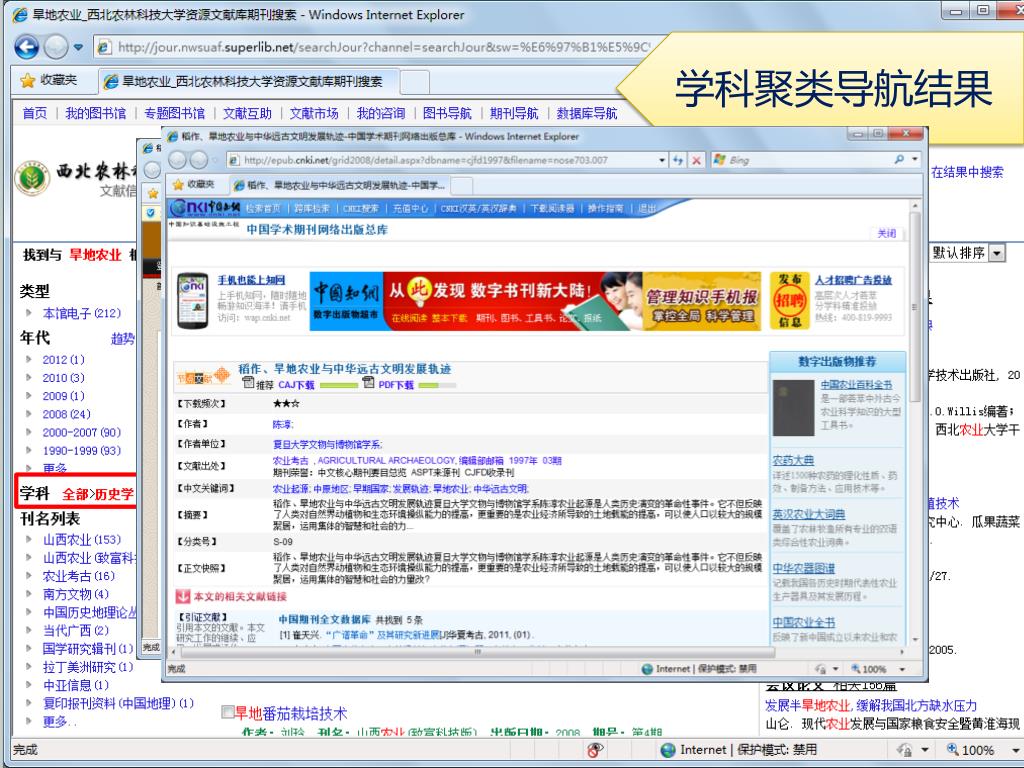Screen dimensions: 1024x768
Task: Expand the 山西农业 (153) journal arrow
Action: (29, 539)
